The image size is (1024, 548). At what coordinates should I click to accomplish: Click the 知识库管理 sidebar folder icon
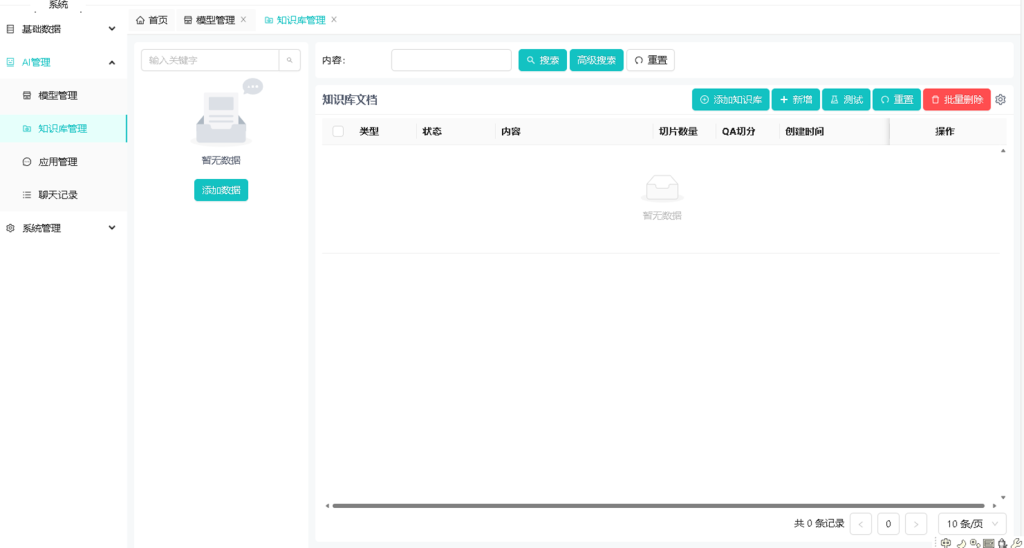(x=27, y=129)
